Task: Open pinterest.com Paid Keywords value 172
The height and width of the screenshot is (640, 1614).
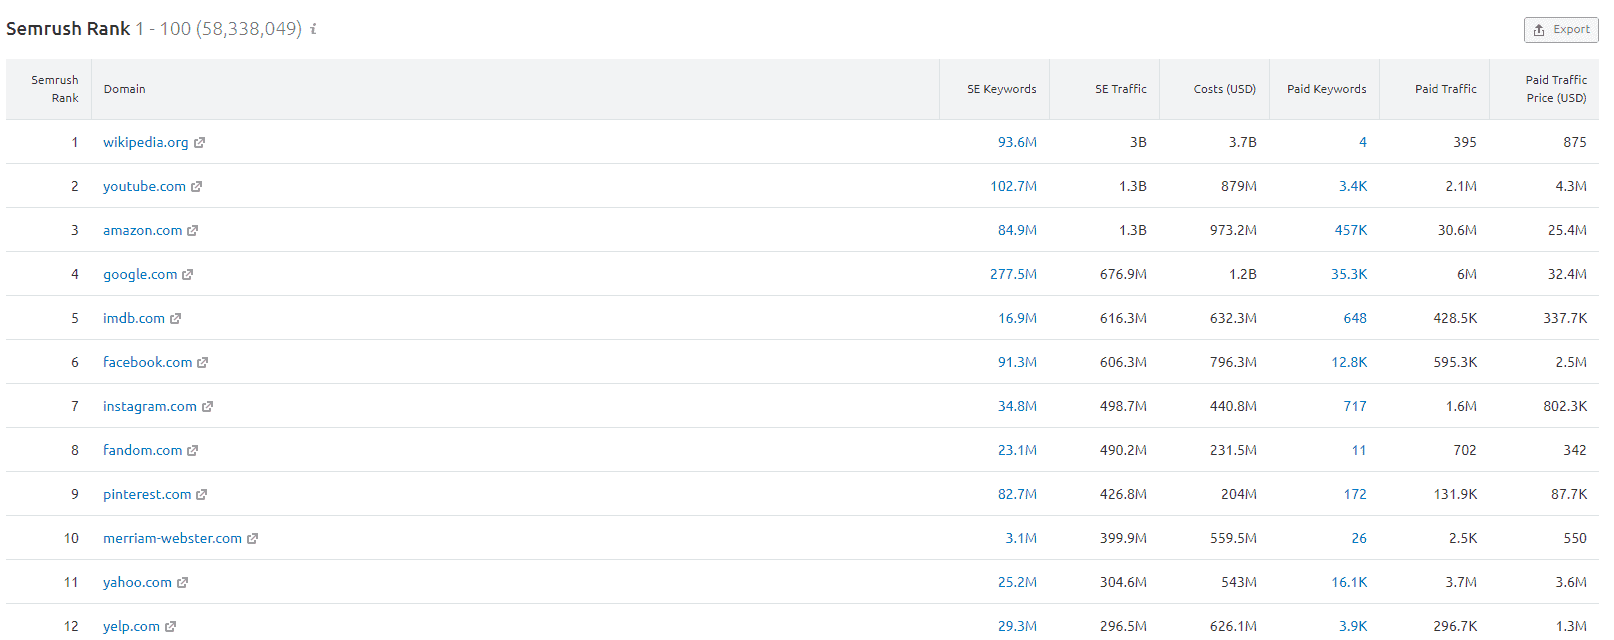Action: pos(1355,494)
